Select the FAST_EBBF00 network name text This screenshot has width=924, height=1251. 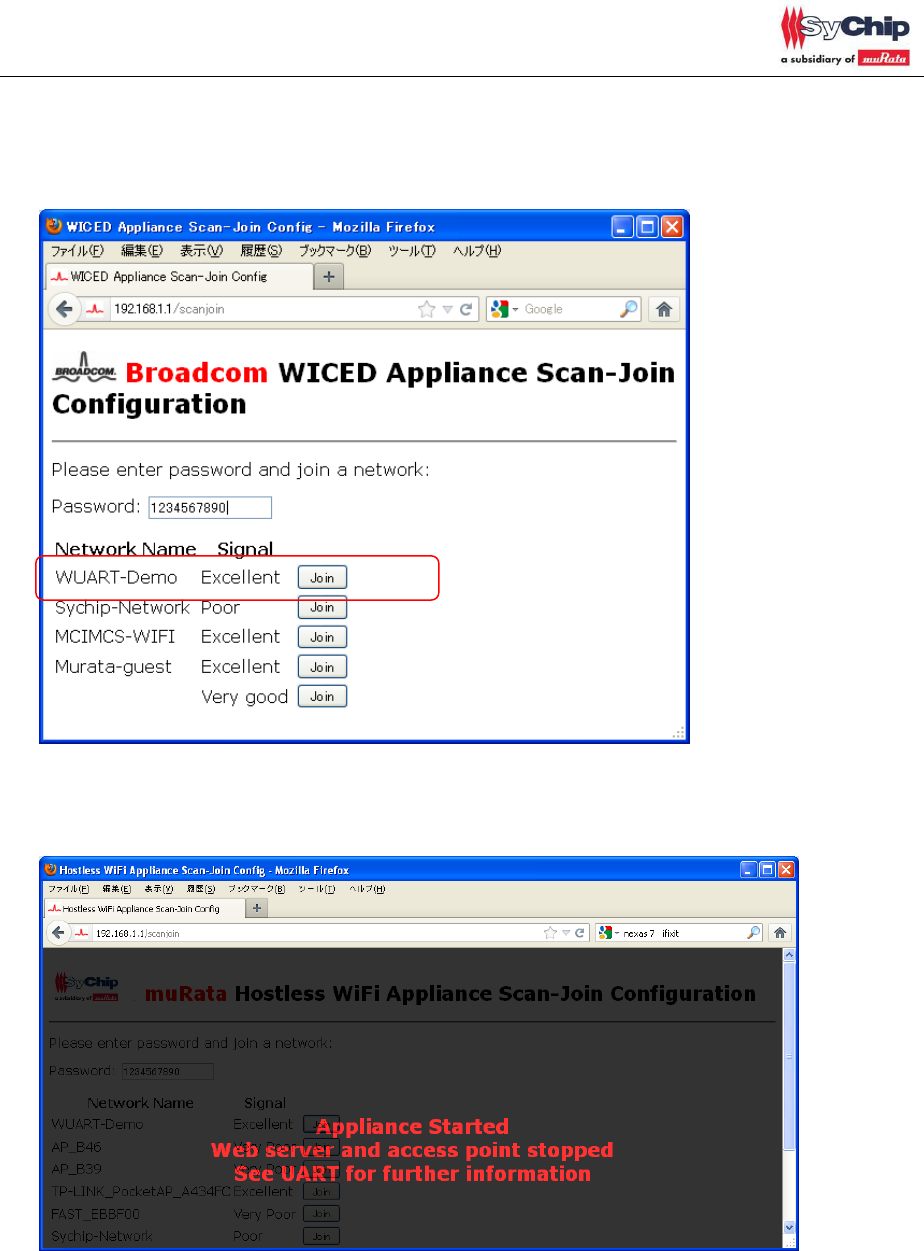93,1213
